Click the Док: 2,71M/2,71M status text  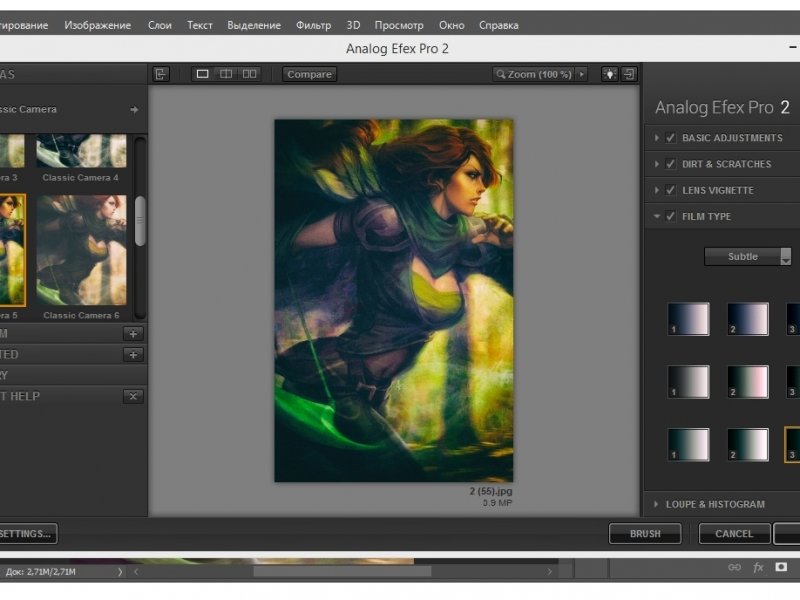[x=41, y=572]
